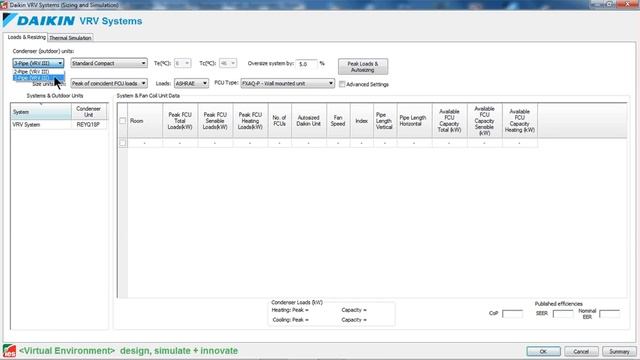Select the Loads & Resizing tab
This screenshot has width=640, height=360.
pyautogui.click(x=27, y=37)
